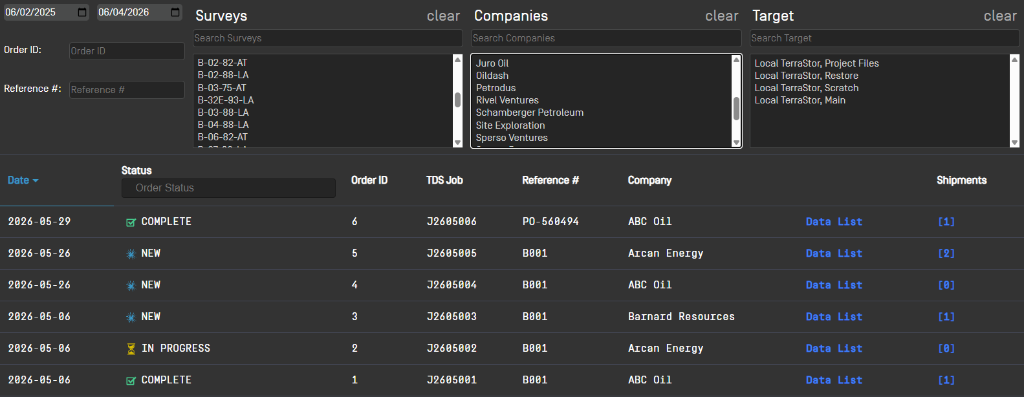Select company Schamberger Petroleum
This screenshot has width=1024, height=397.
(x=530, y=112)
